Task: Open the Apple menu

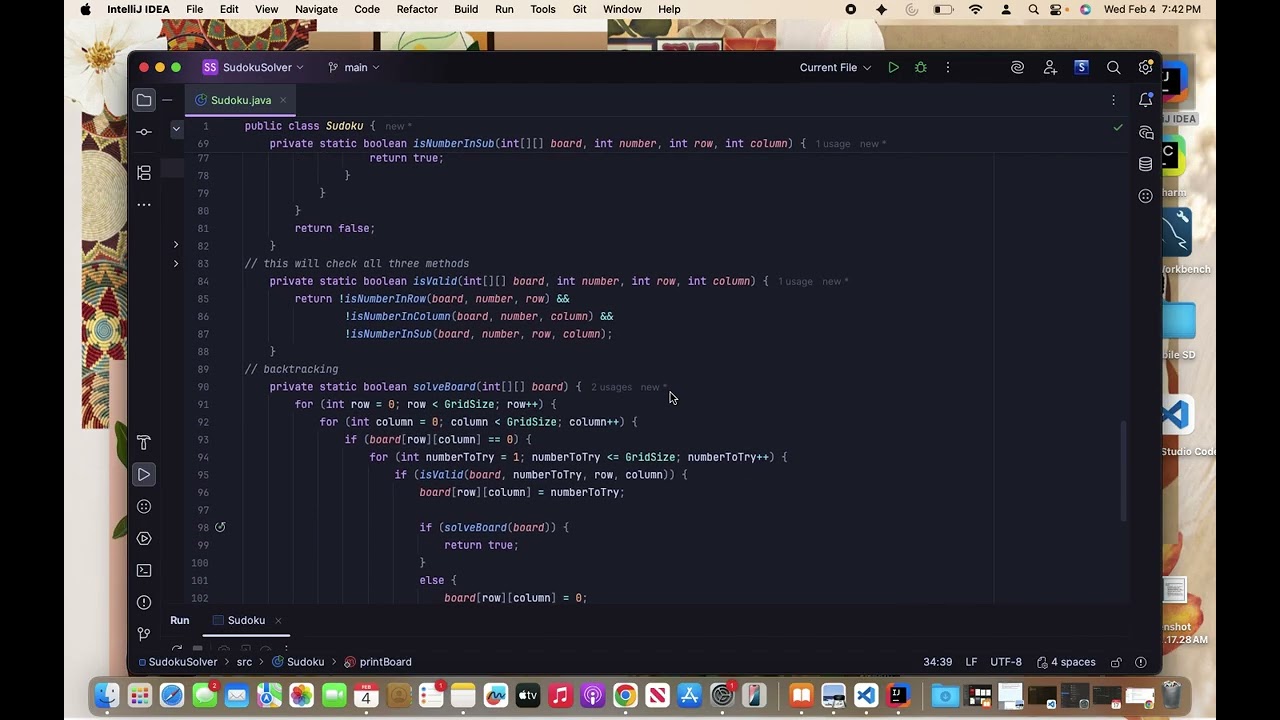Action: [x=85, y=9]
